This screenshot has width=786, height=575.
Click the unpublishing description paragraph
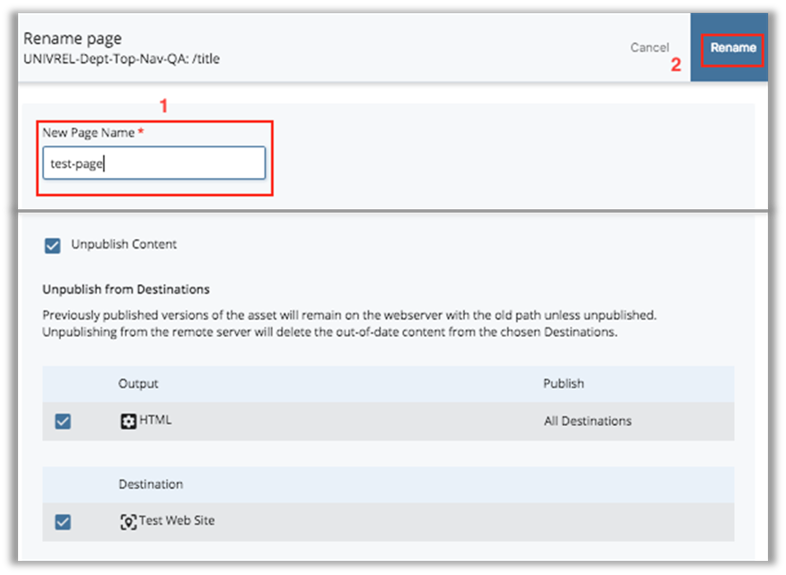coord(350,323)
